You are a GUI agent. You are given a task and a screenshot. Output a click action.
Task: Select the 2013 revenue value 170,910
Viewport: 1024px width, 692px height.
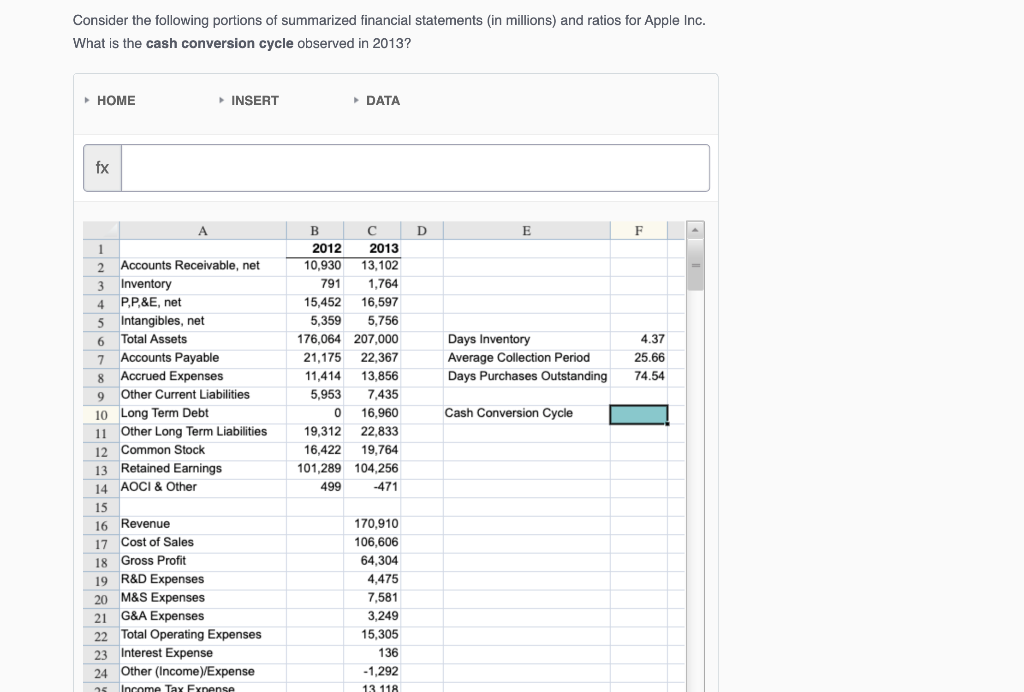click(x=372, y=524)
